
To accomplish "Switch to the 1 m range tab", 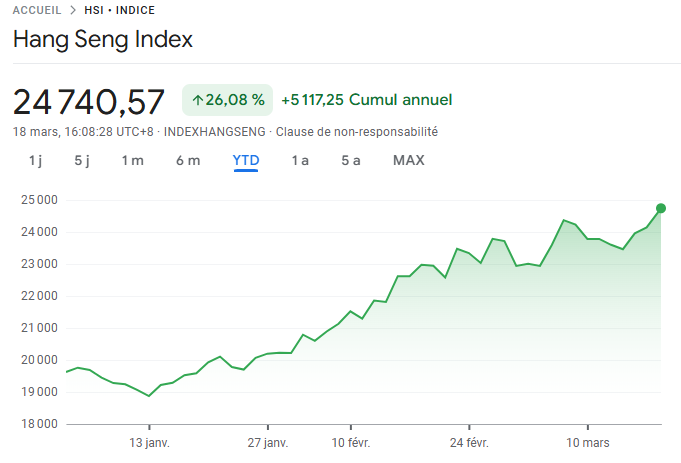I will coord(132,161).
